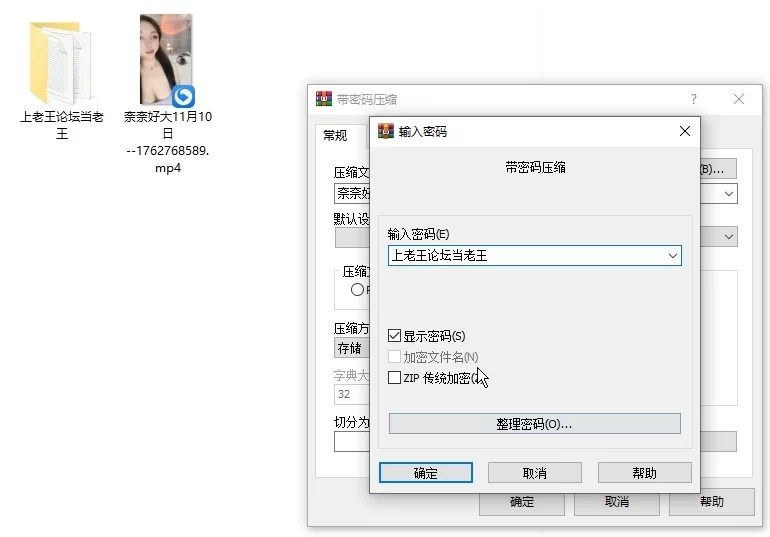The width and height of the screenshot is (770, 537).
Task: Click the 帮助 button in 带密码压缩 window
Action: coord(712,502)
